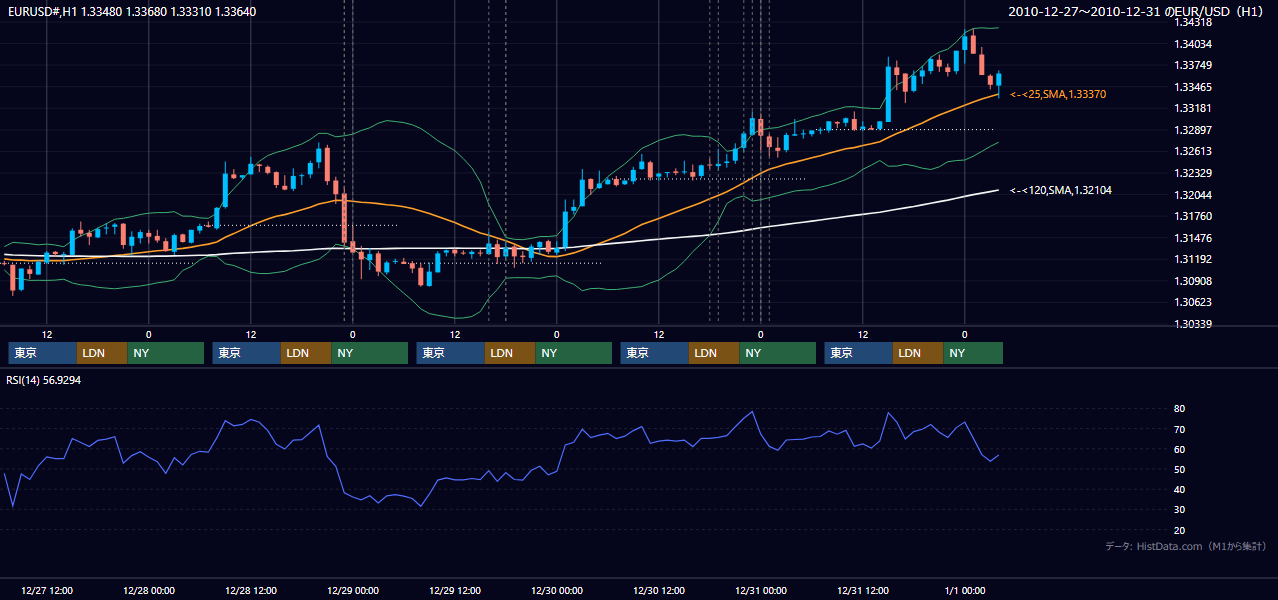
Task: Click the RSI scale value 30
Action: click(1179, 509)
